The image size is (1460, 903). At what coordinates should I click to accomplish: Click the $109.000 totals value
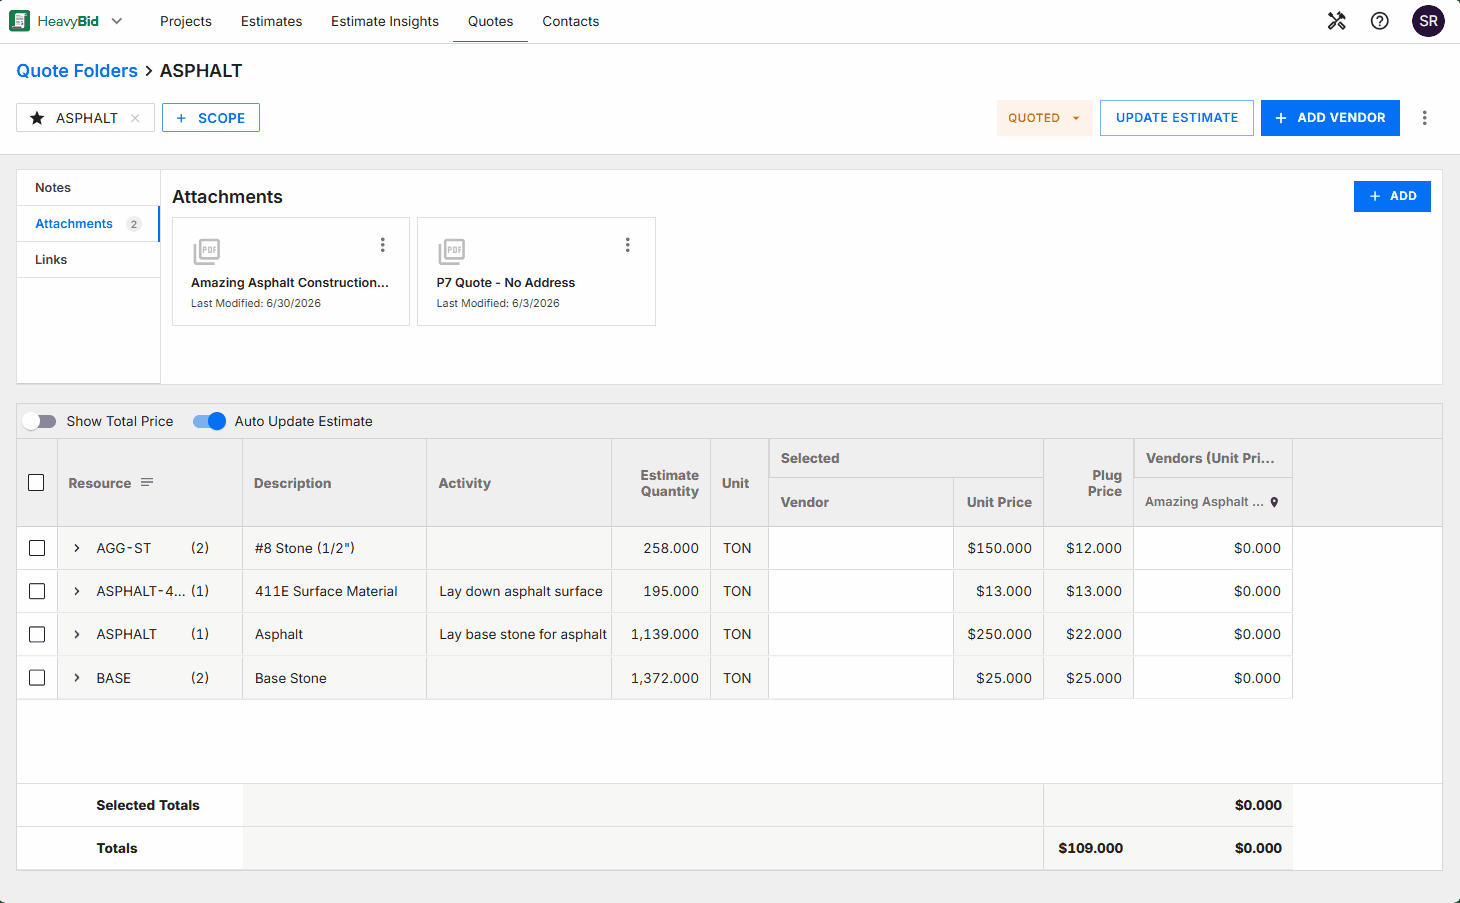pos(1090,848)
